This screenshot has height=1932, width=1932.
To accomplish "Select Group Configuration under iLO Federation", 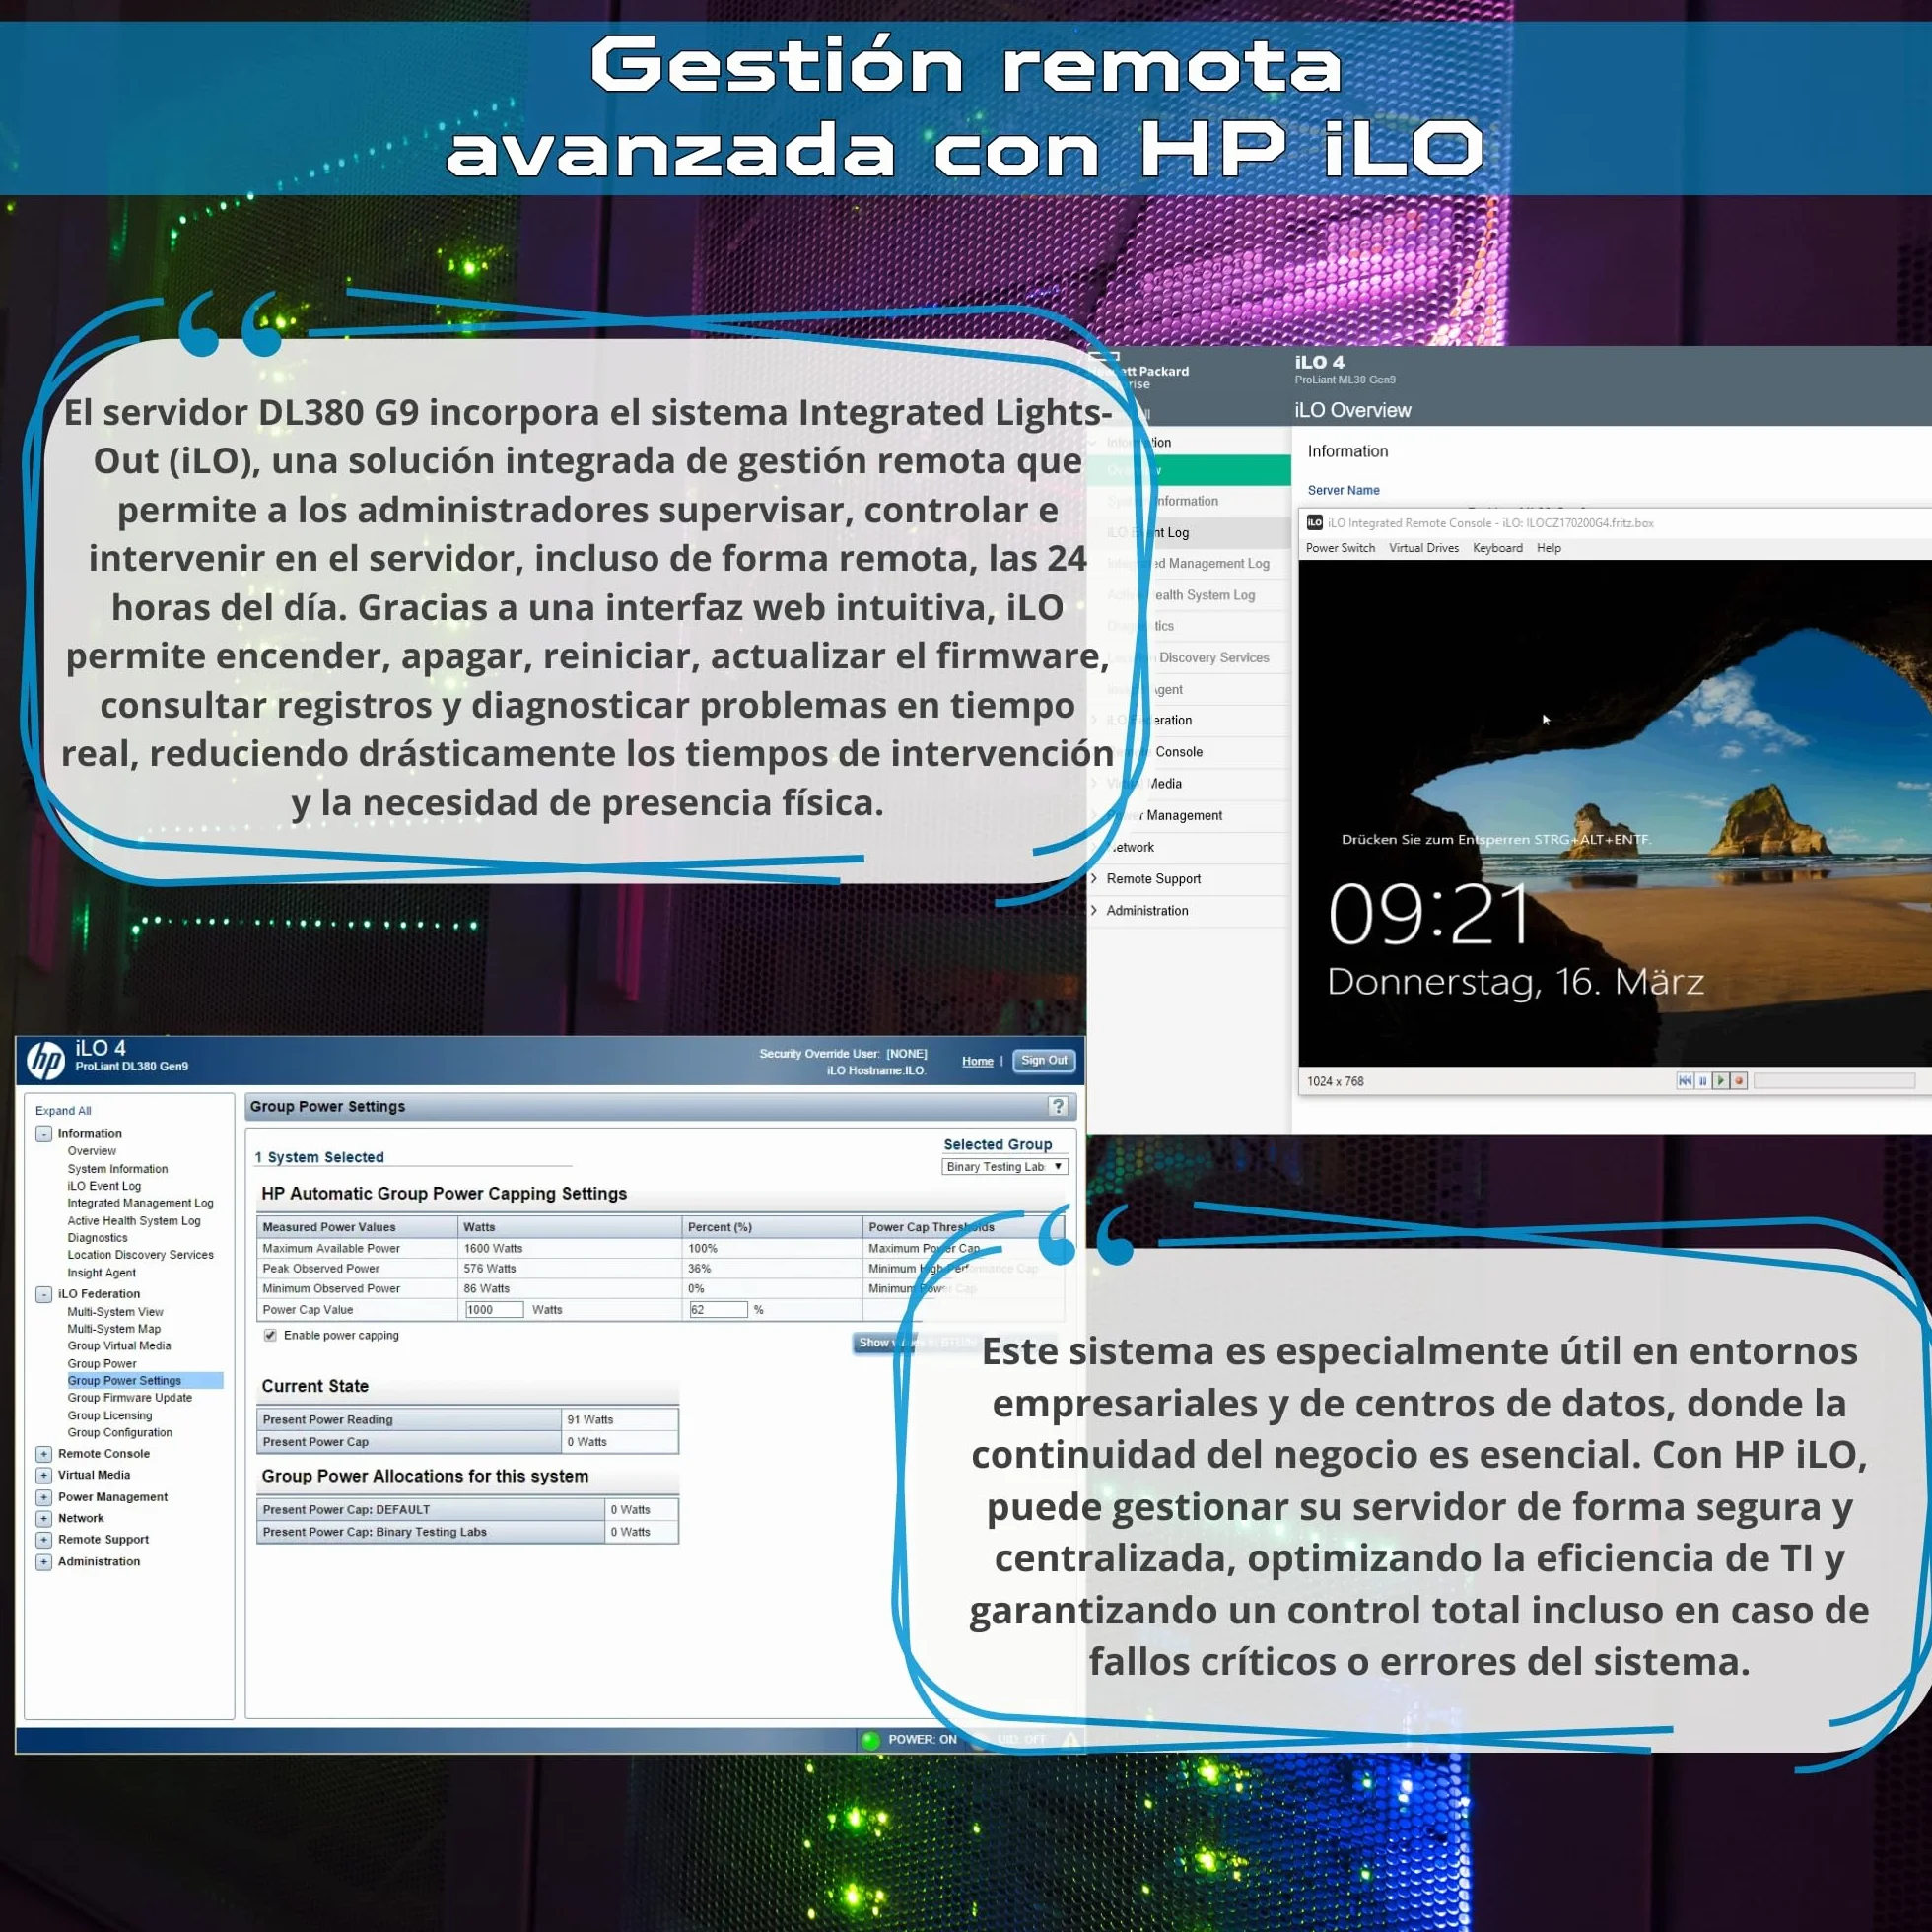I will pos(120,1433).
